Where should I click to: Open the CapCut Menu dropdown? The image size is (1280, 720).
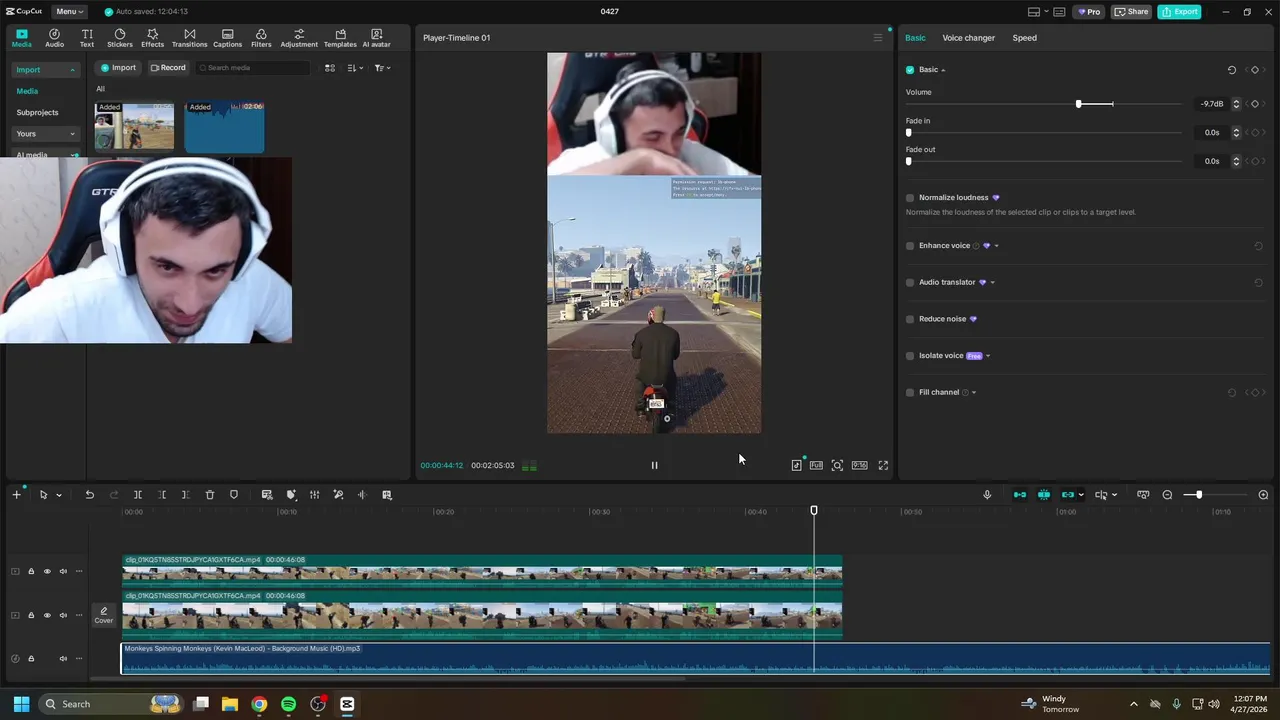(69, 12)
